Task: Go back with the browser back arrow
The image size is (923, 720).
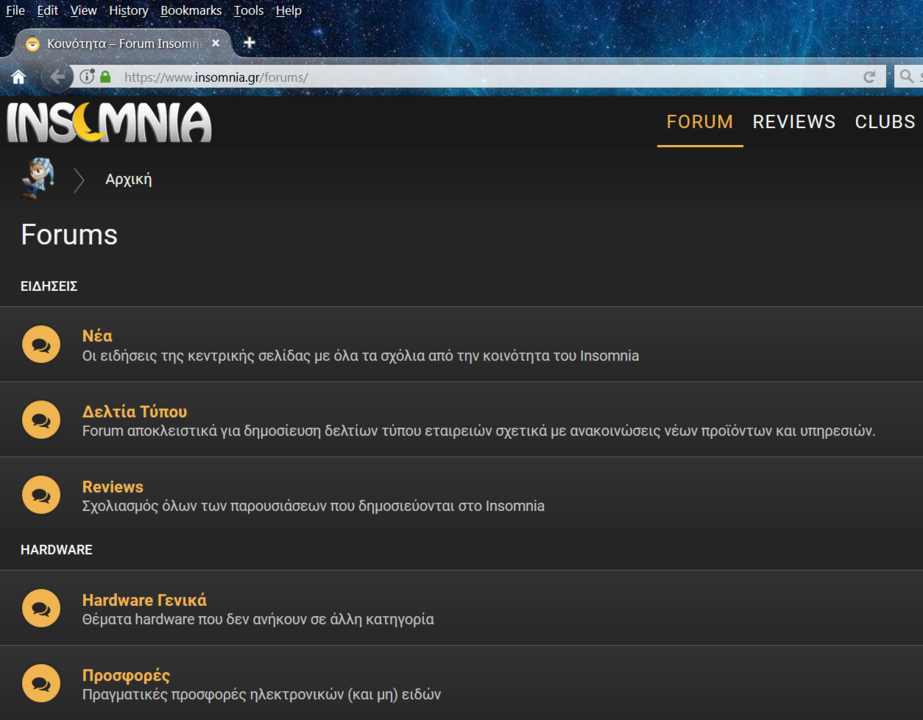Action: [57, 77]
